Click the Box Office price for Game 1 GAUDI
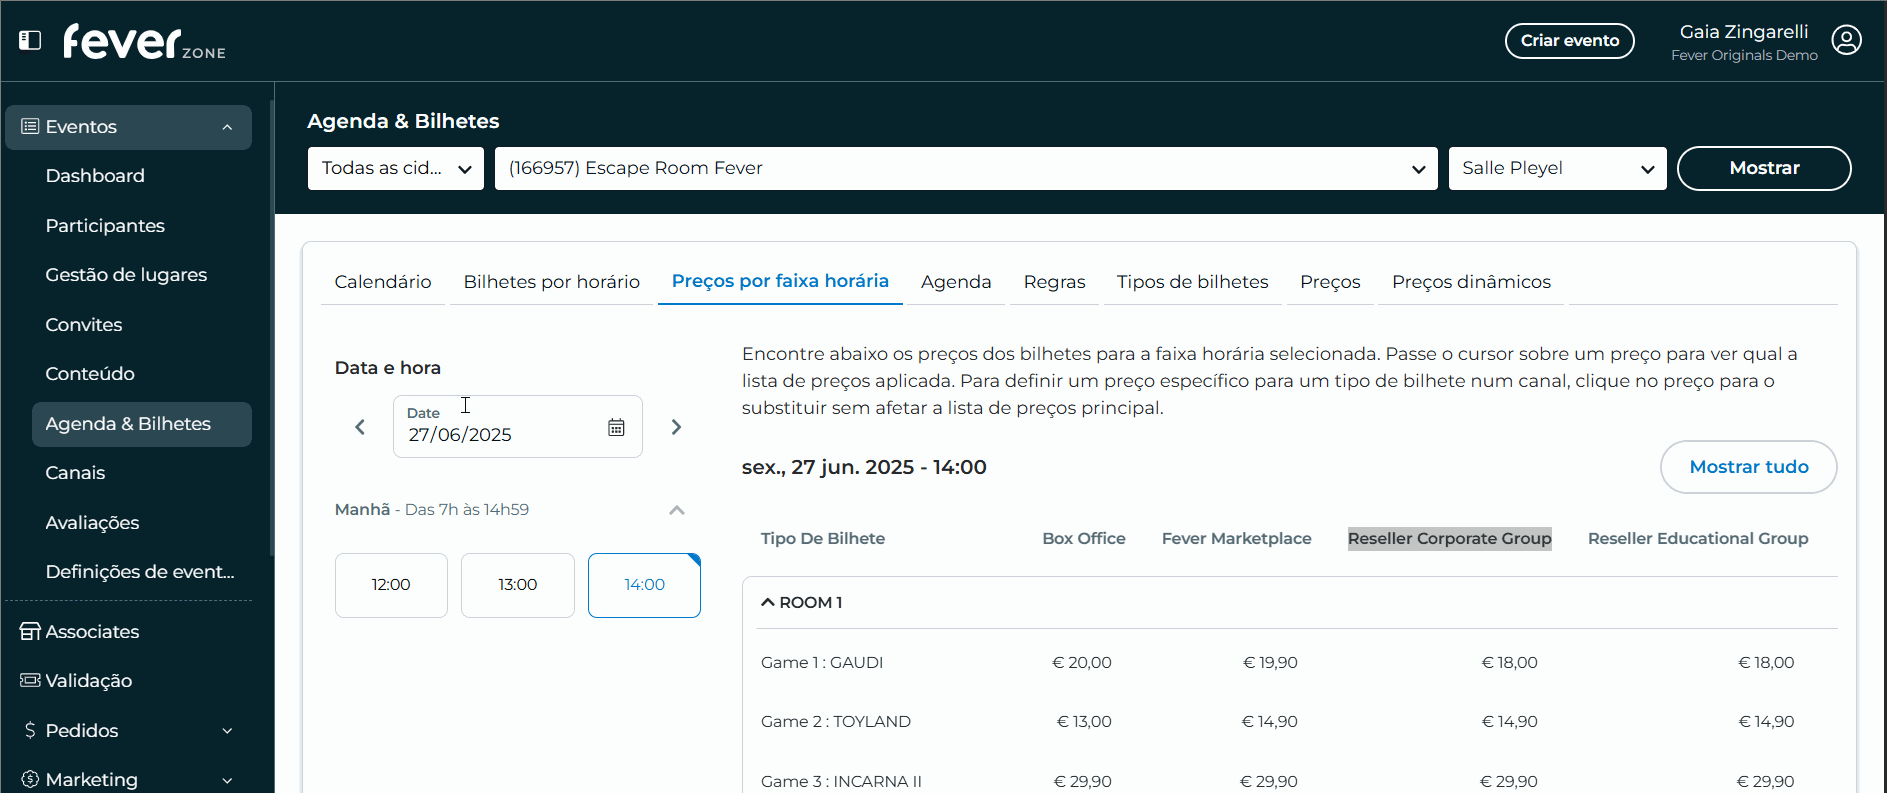 pos(1082,663)
